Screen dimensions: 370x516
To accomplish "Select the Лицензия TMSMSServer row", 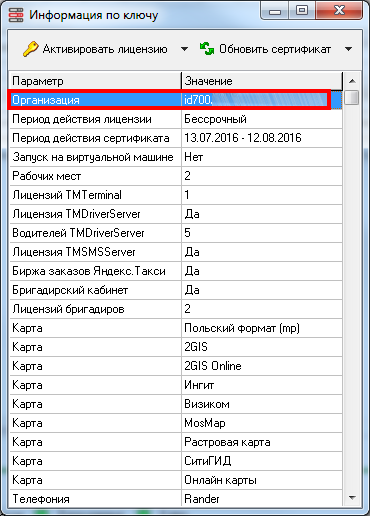I will pos(176,252).
